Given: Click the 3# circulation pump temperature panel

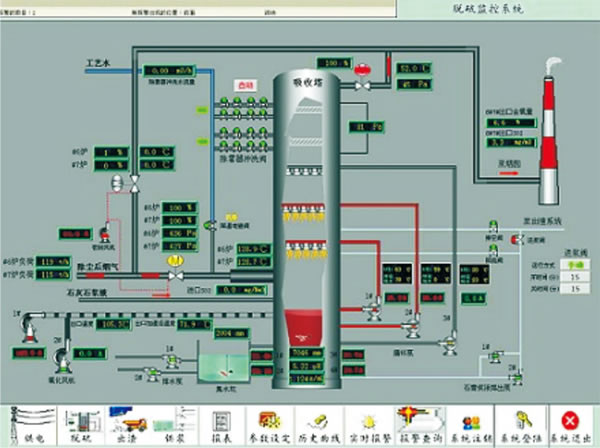Looking at the screenshot, I should point(474,274).
